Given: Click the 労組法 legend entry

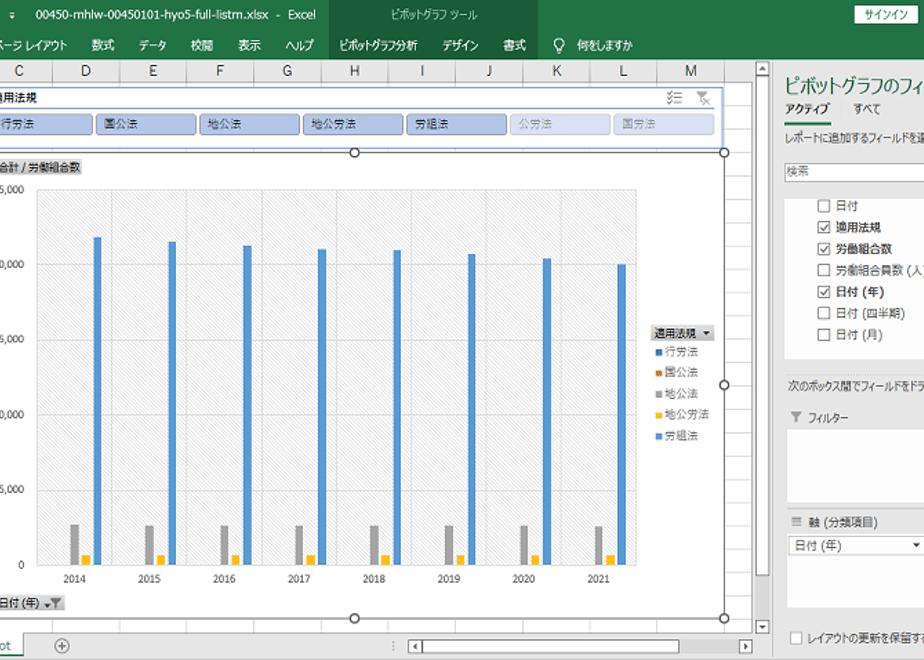Looking at the screenshot, I should 676,436.
